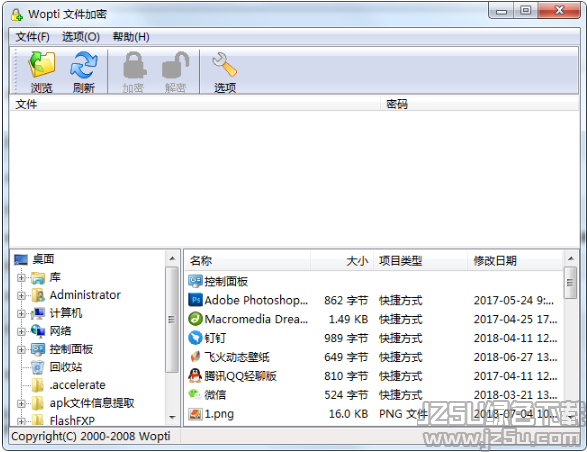Click the 862 字节 size cell

pos(346,300)
